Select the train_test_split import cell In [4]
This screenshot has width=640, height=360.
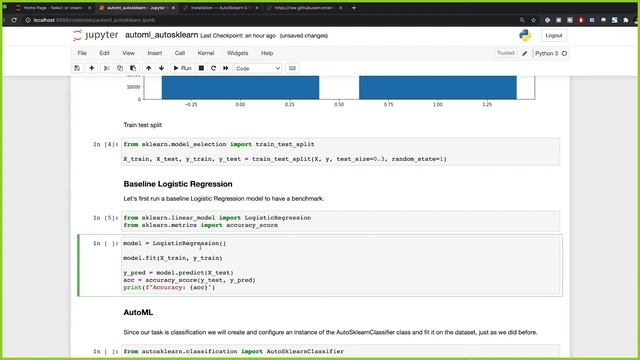tap(340, 151)
